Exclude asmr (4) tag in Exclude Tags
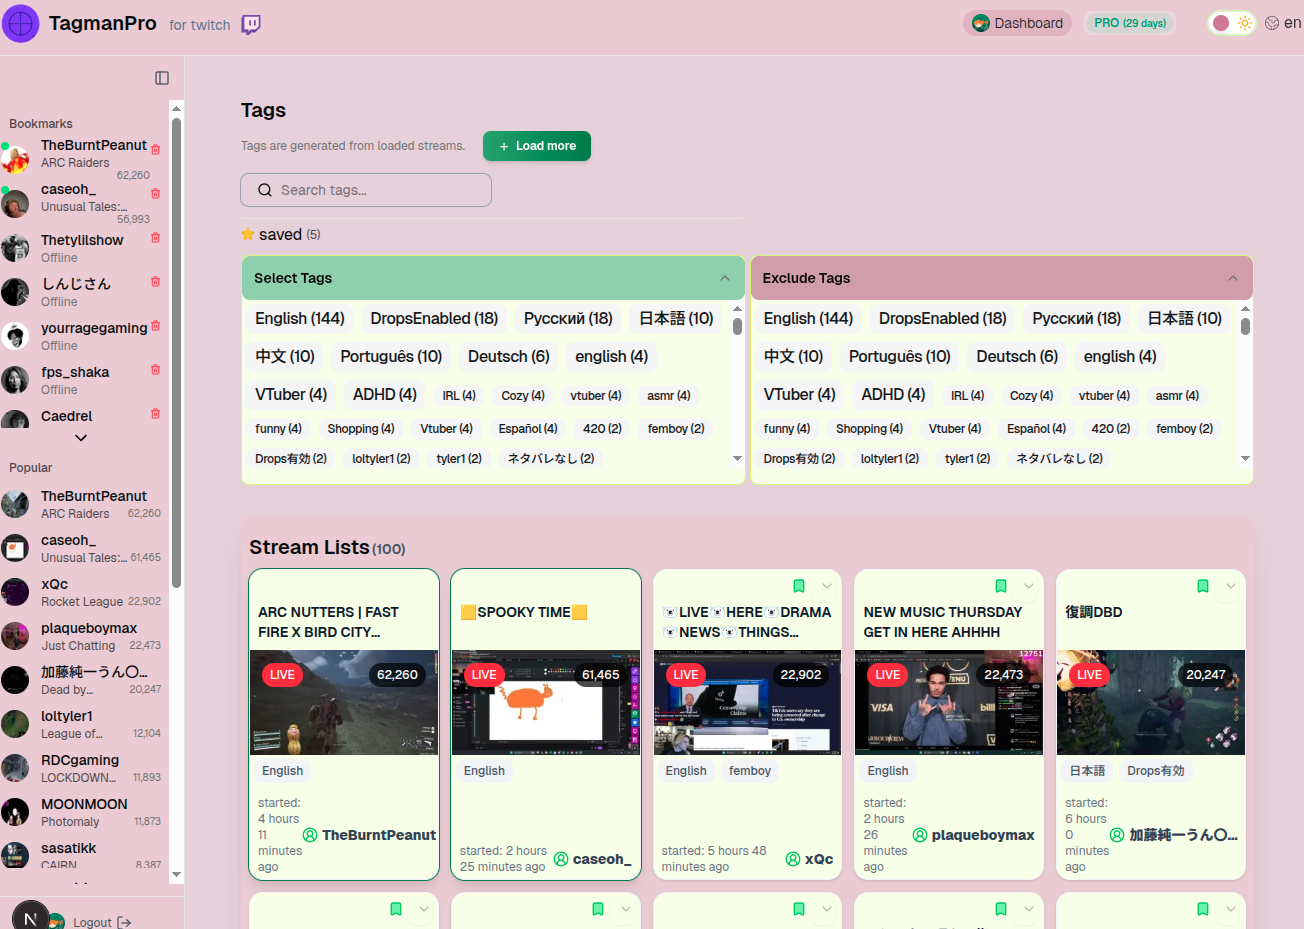 1177,396
